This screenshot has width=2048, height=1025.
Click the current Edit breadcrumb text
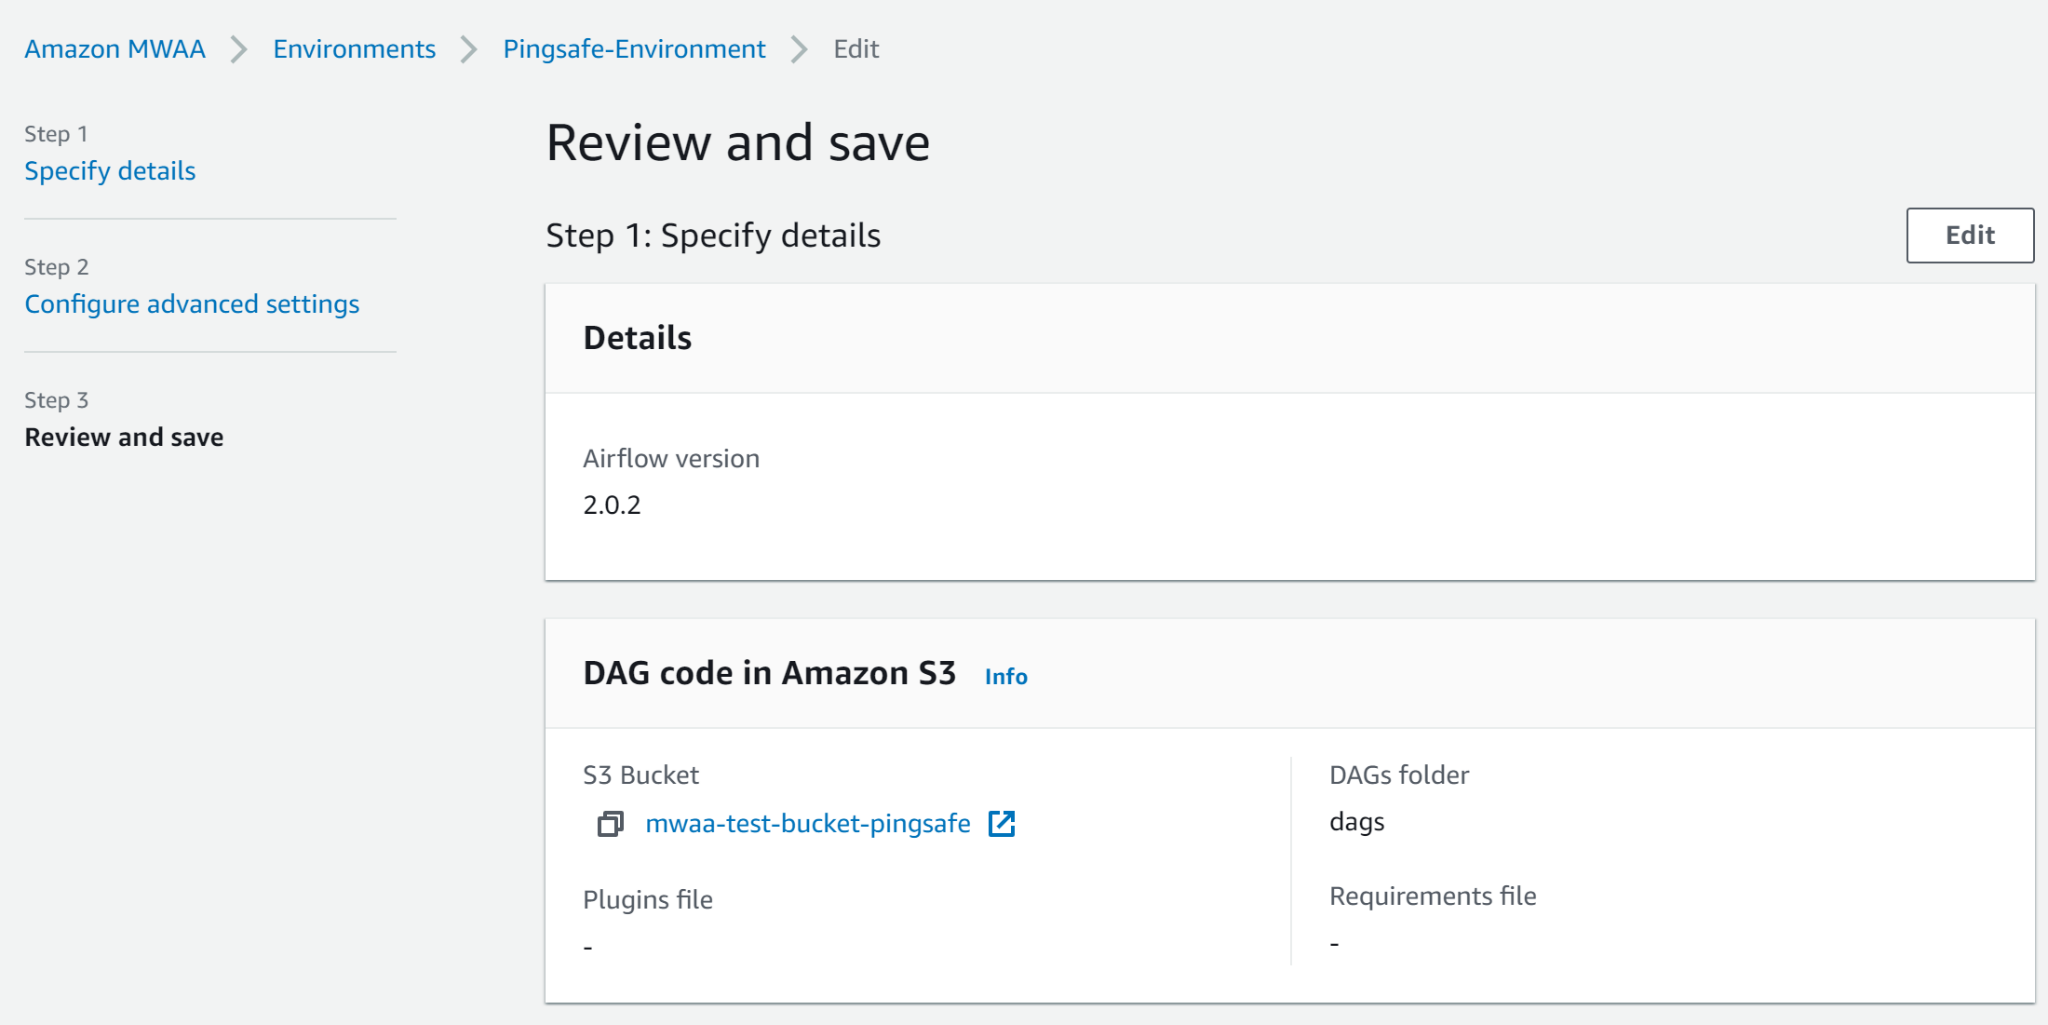[856, 49]
